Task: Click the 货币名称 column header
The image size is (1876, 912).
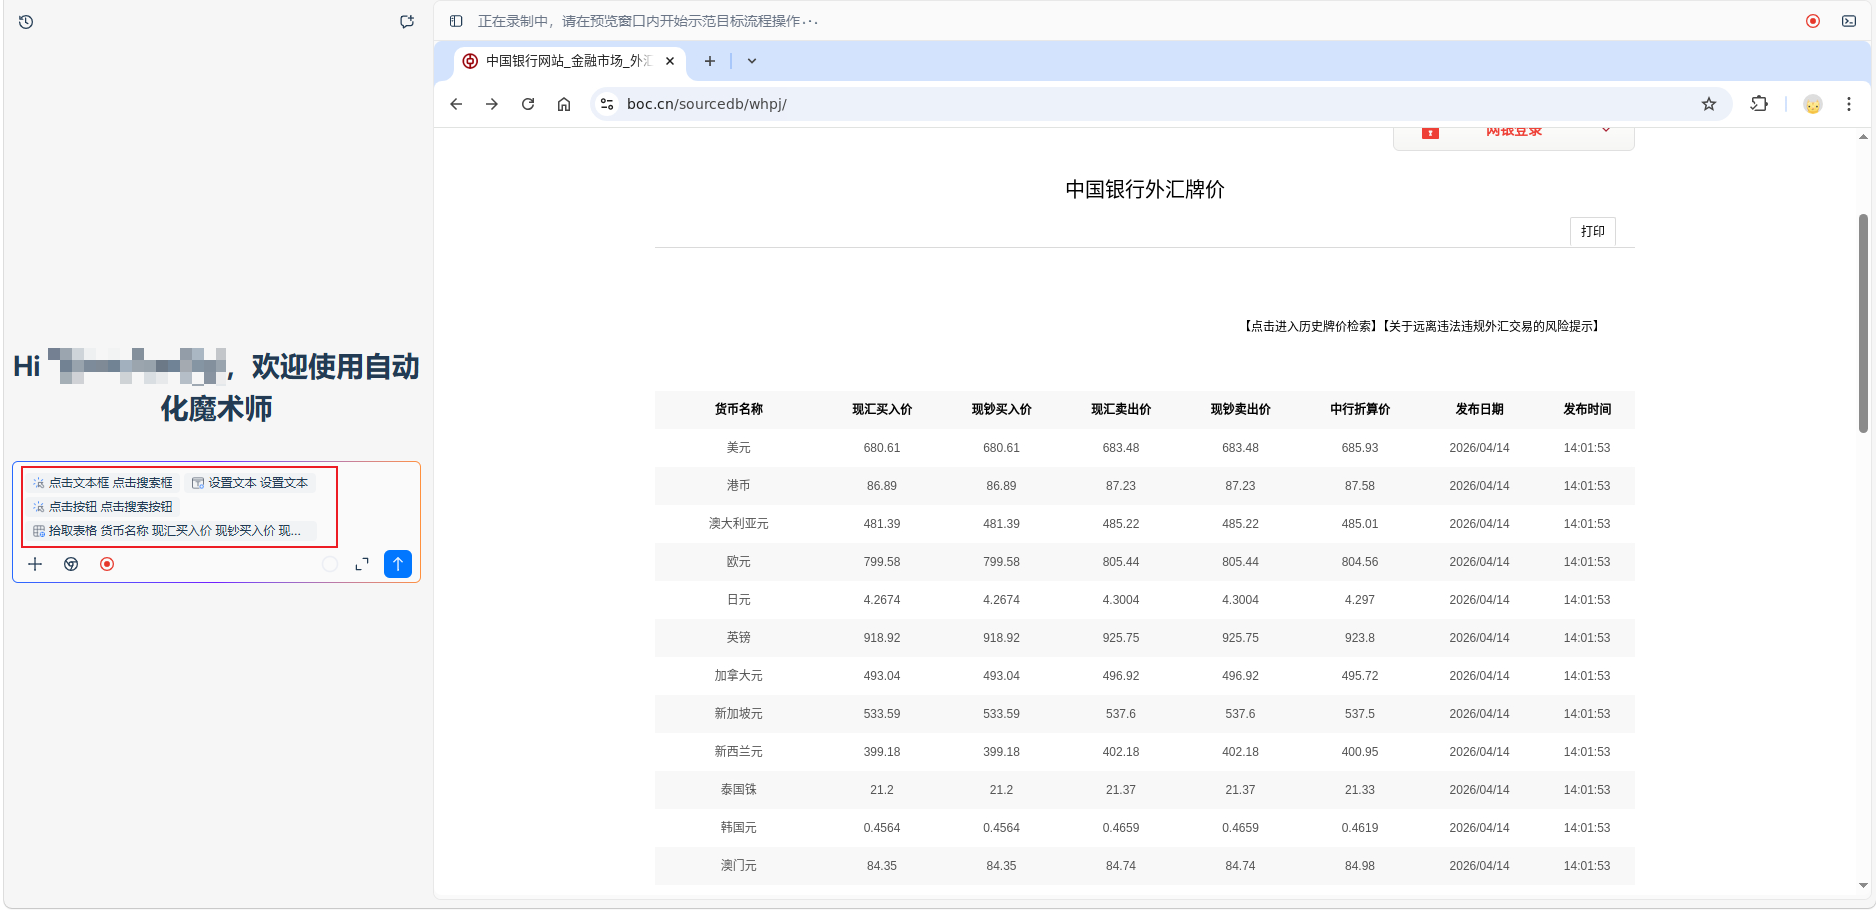Action: pos(739,409)
